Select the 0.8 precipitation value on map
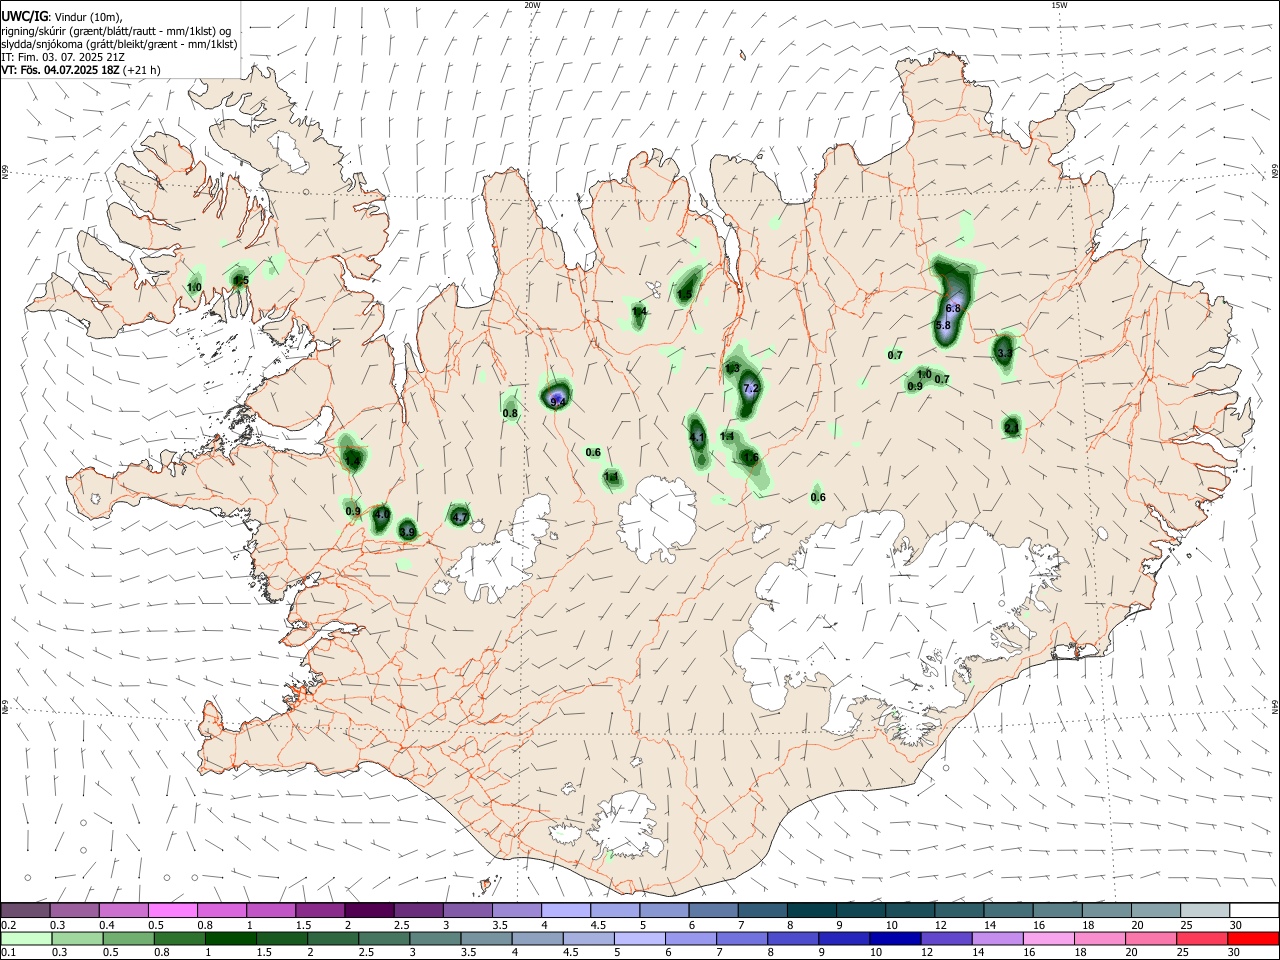This screenshot has width=1280, height=960. click(510, 413)
